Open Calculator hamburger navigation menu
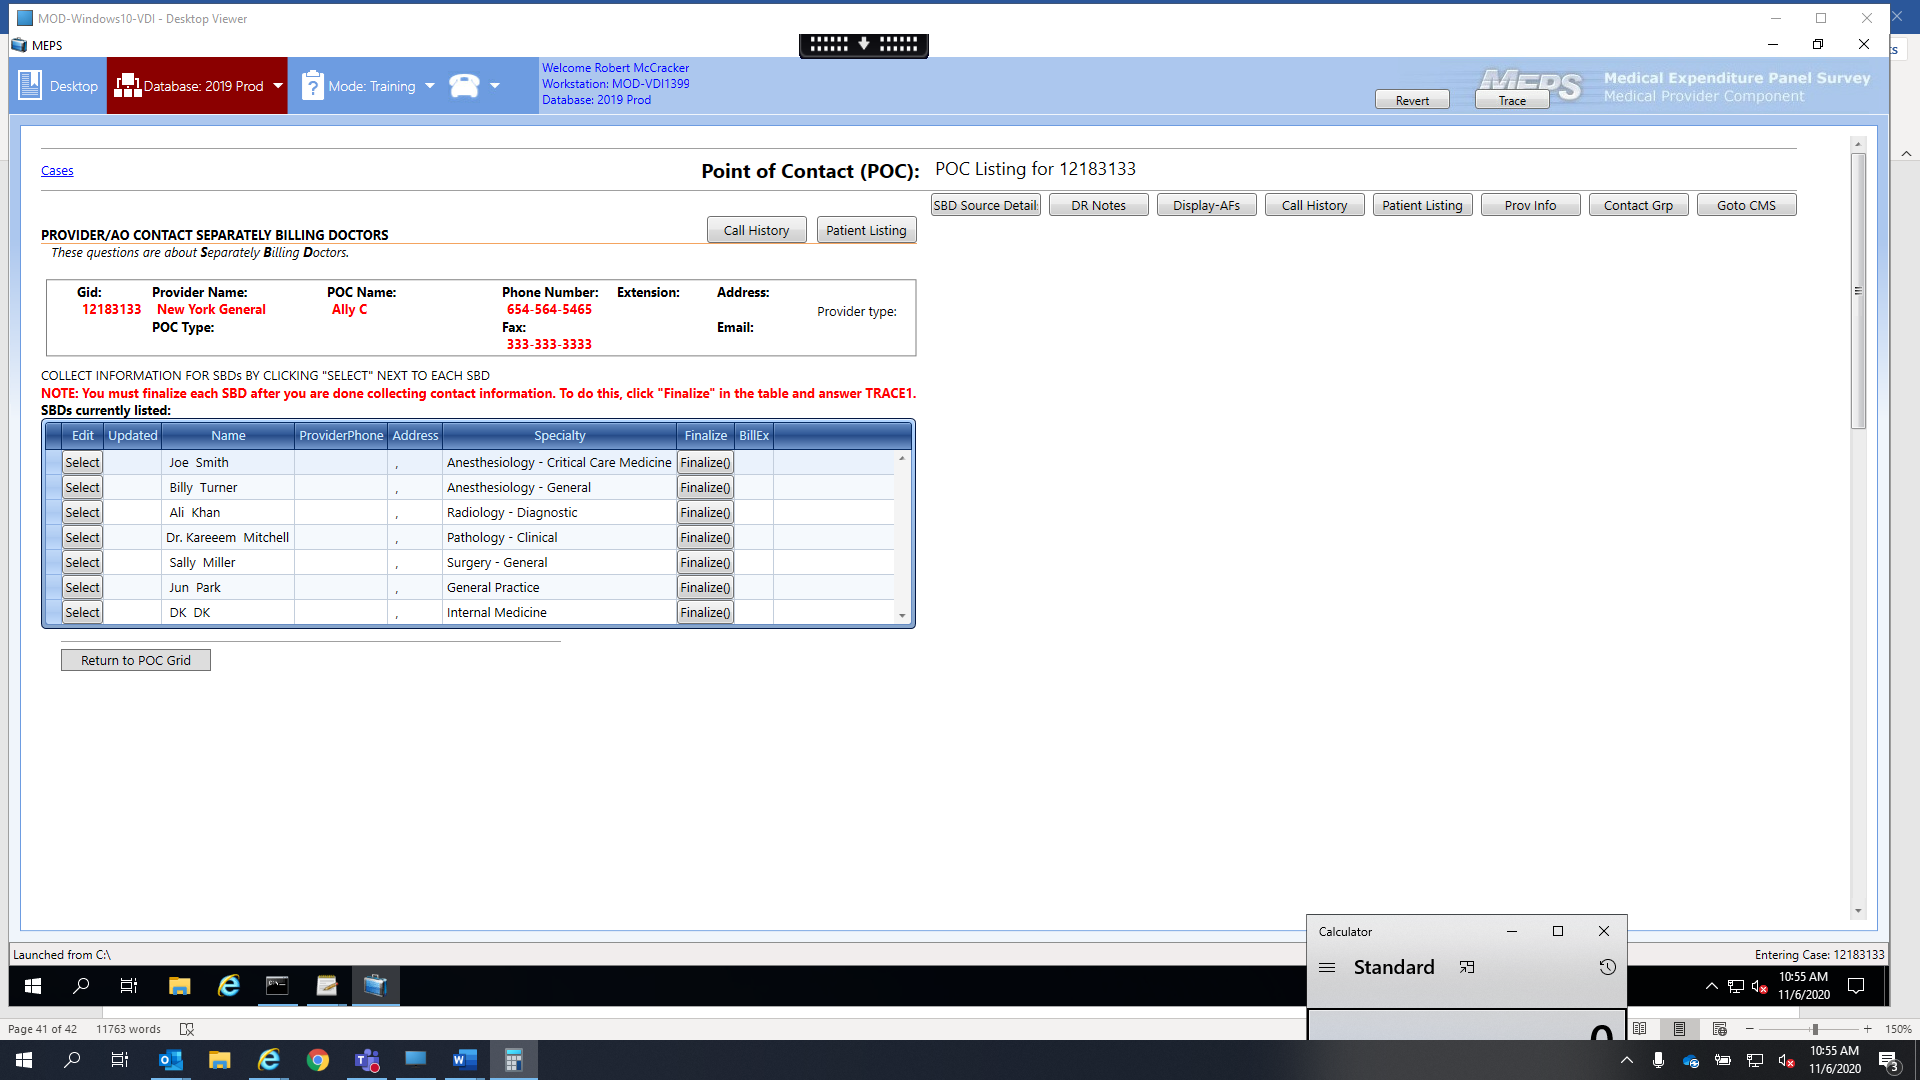Image resolution: width=1920 pixels, height=1080 pixels. (1327, 967)
